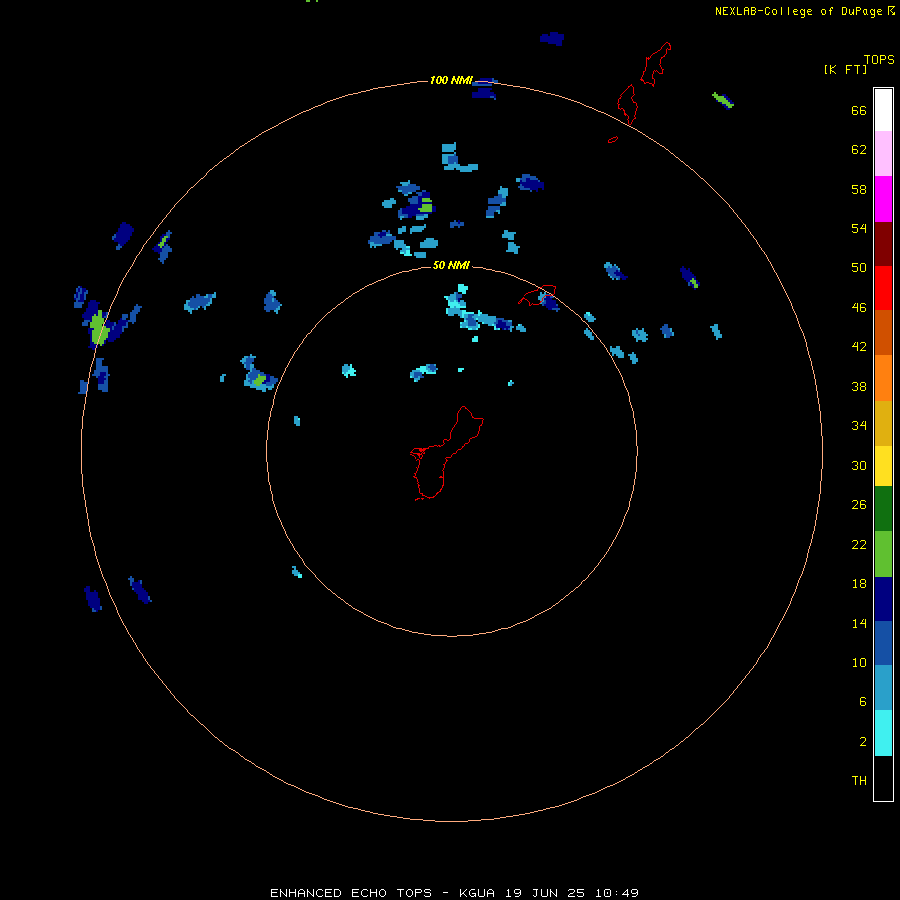The image size is (900, 900).
Task: Pick the dark orange legend swatch
Action: click(883, 332)
